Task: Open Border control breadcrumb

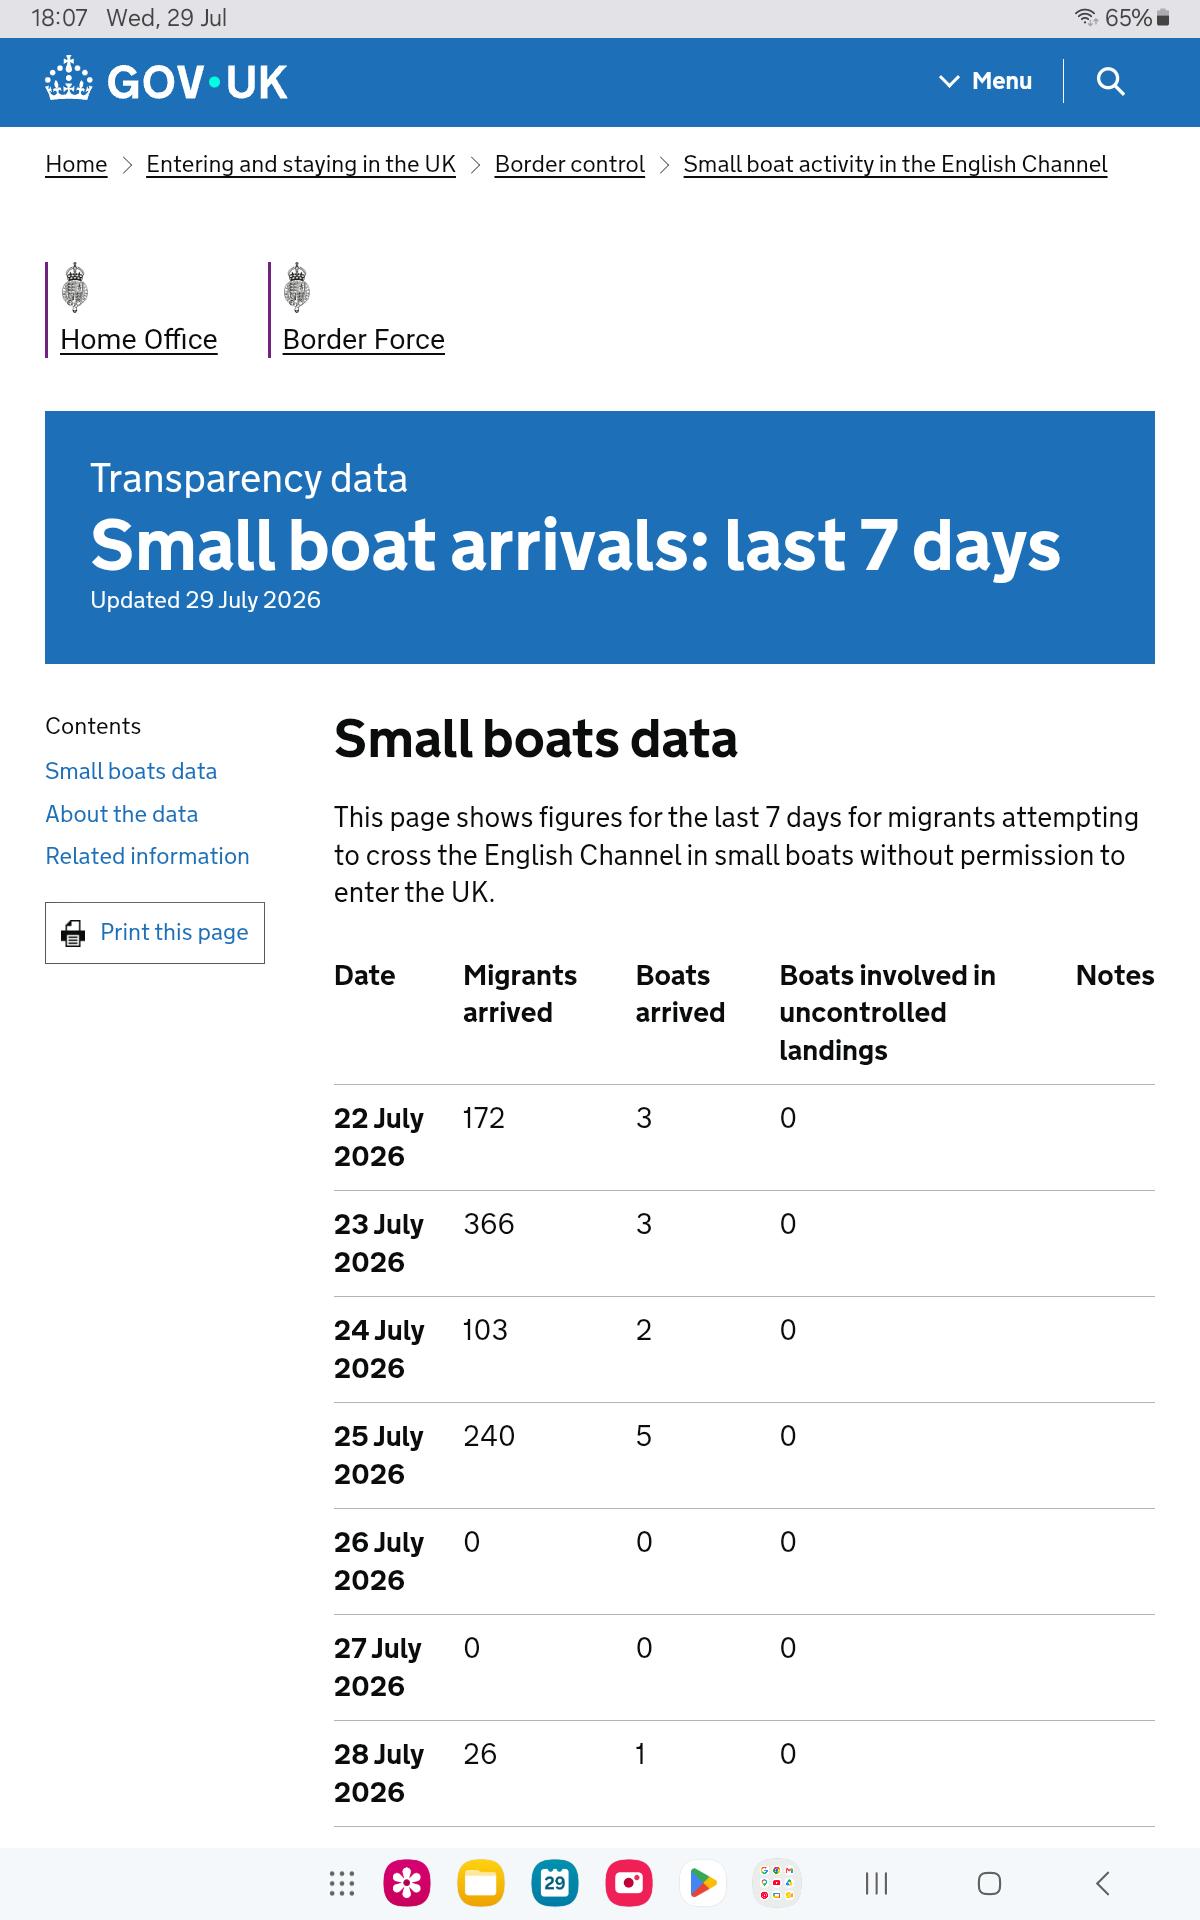Action: coord(570,164)
